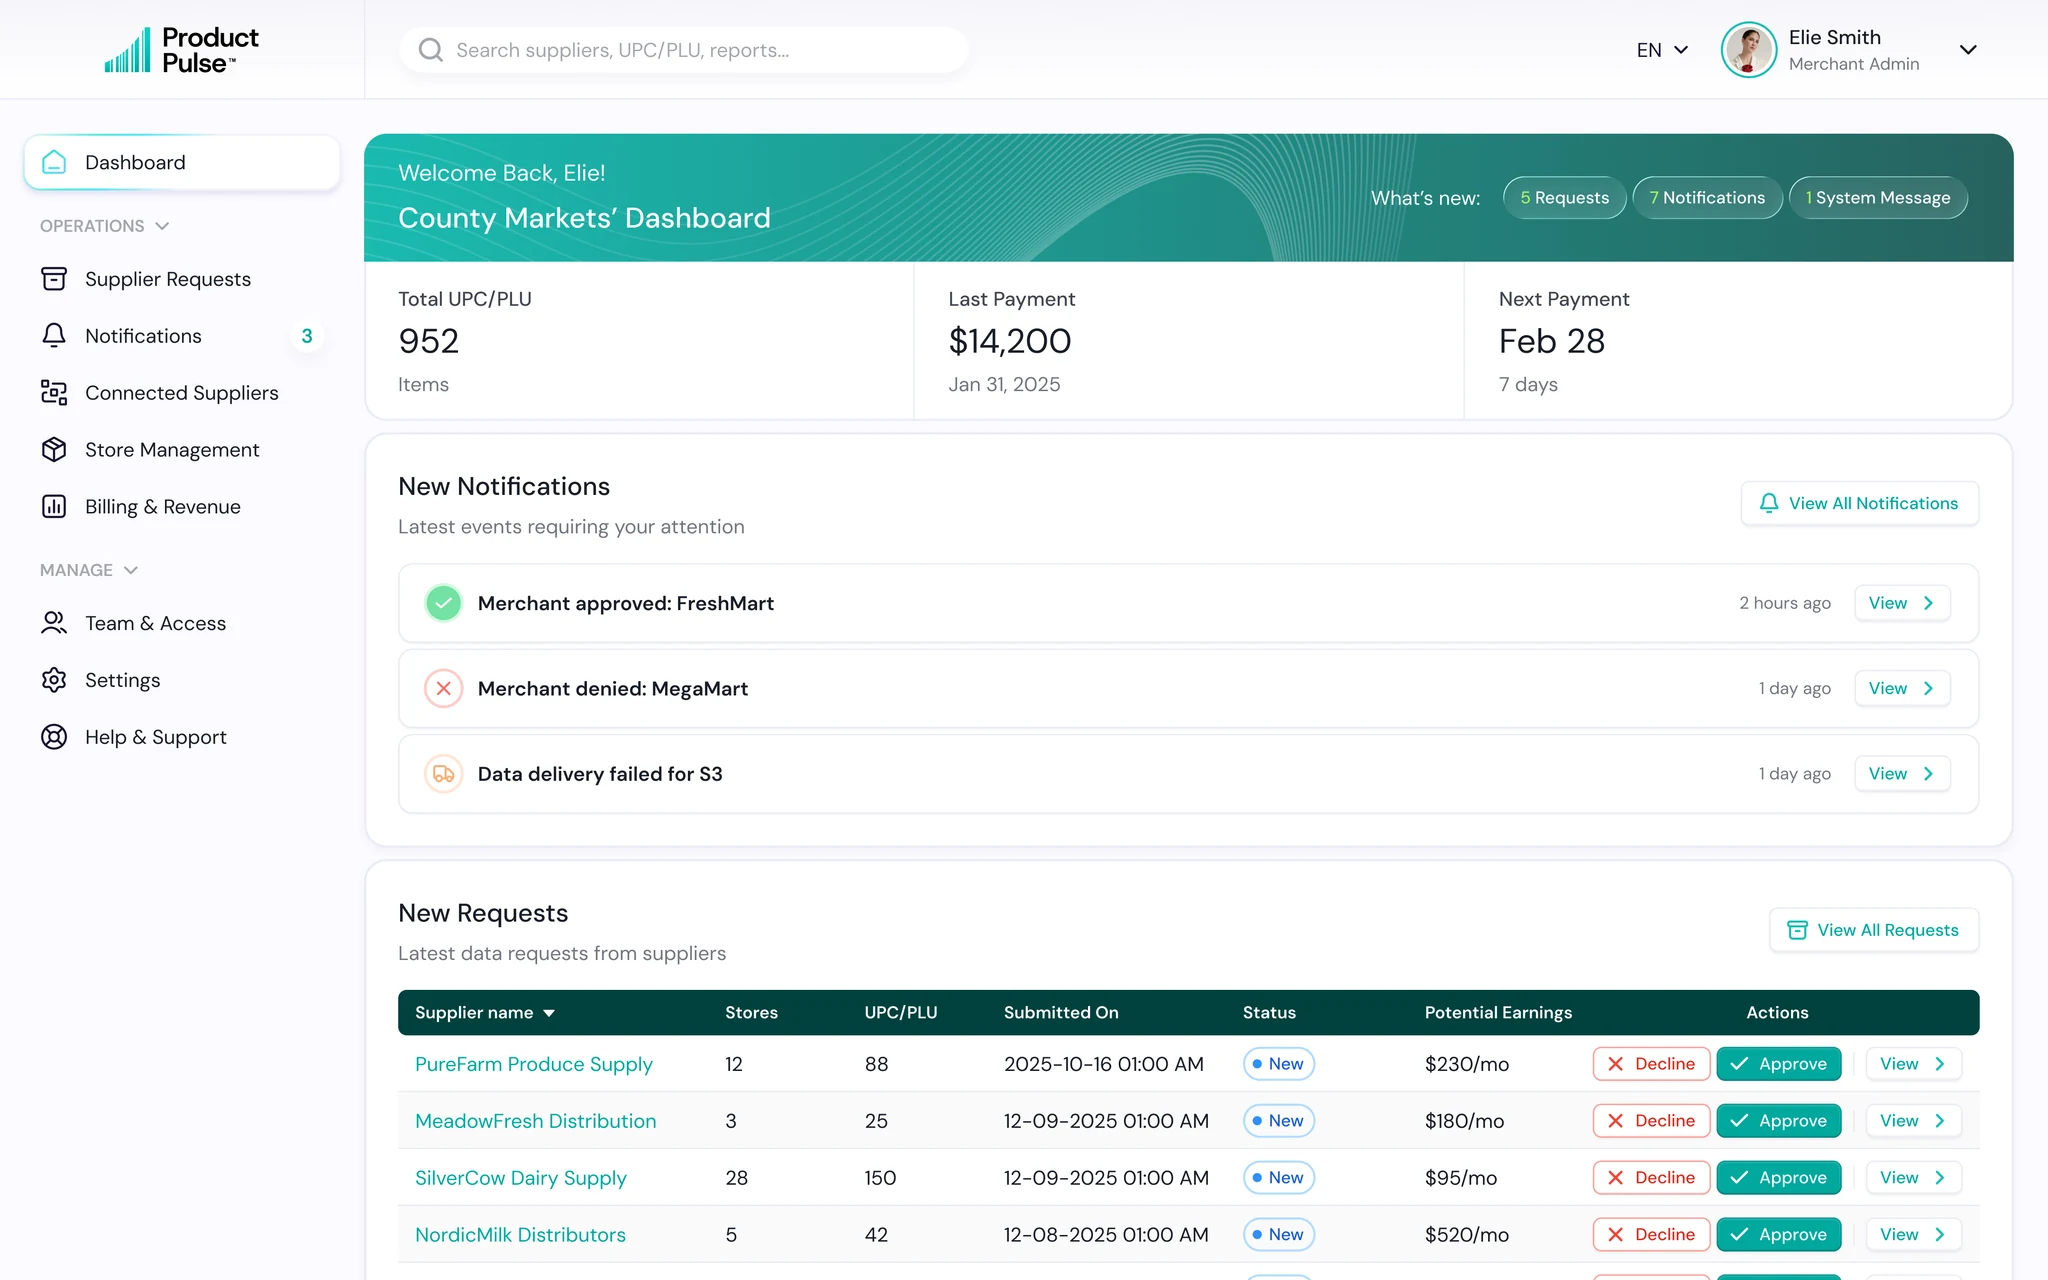This screenshot has height=1280, width=2048.
Task: Open Elie Smith's profile avatar
Action: coord(1749,50)
